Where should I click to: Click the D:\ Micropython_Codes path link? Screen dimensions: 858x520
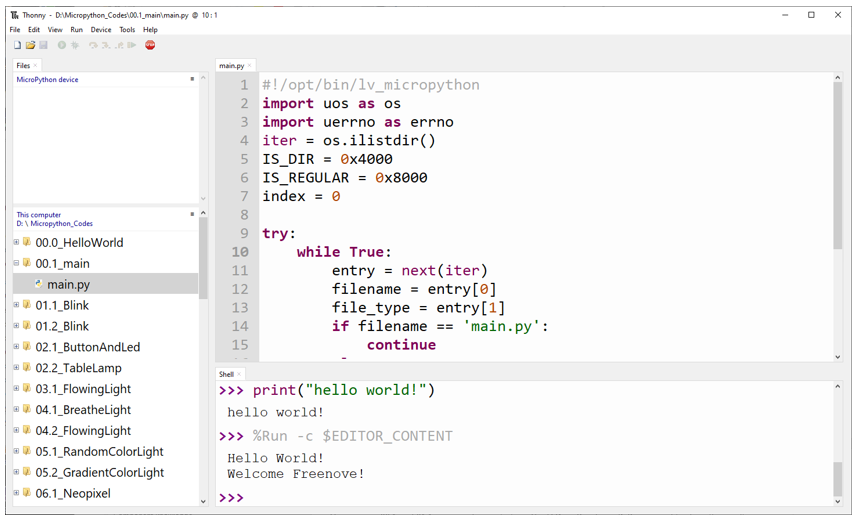(x=54, y=223)
